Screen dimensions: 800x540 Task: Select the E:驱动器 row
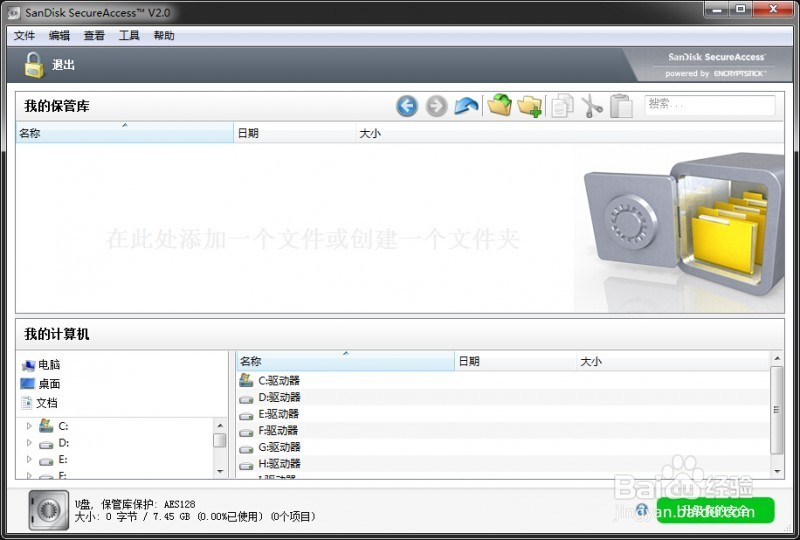[x=503, y=414]
